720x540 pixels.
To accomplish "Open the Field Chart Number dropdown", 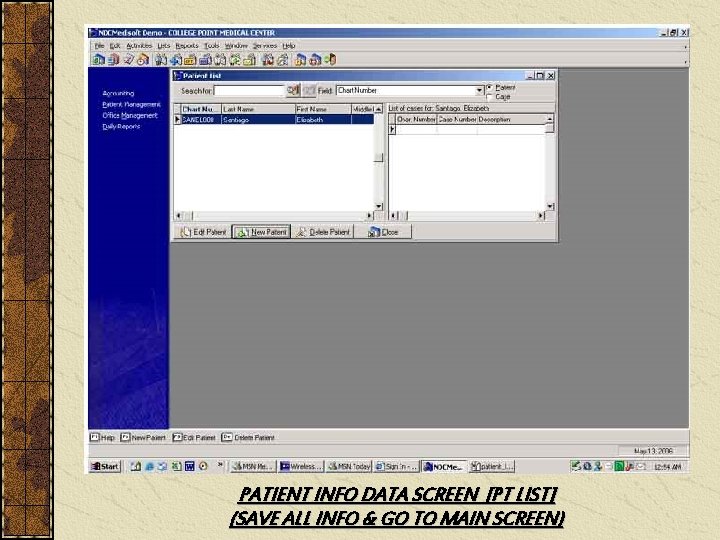I will 479,90.
